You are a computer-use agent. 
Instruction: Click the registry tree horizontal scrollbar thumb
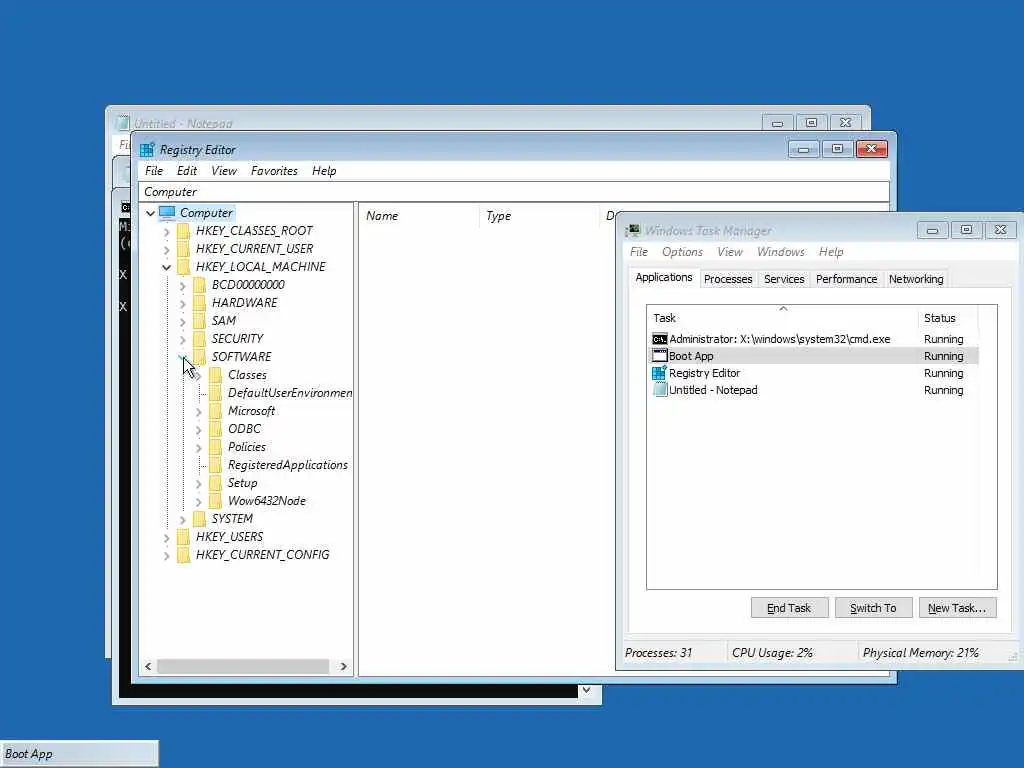pyautogui.click(x=243, y=666)
